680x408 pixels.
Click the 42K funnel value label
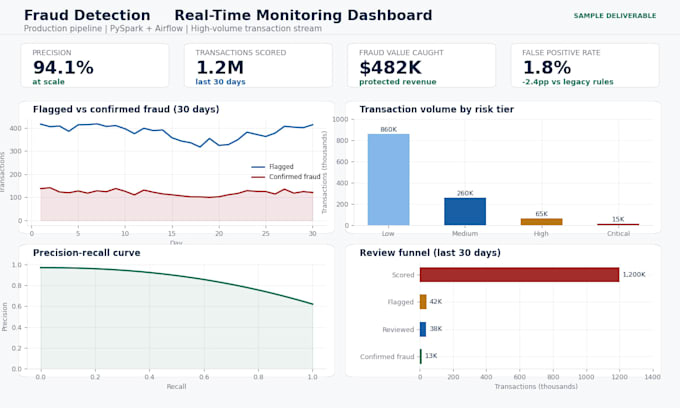tap(436, 301)
